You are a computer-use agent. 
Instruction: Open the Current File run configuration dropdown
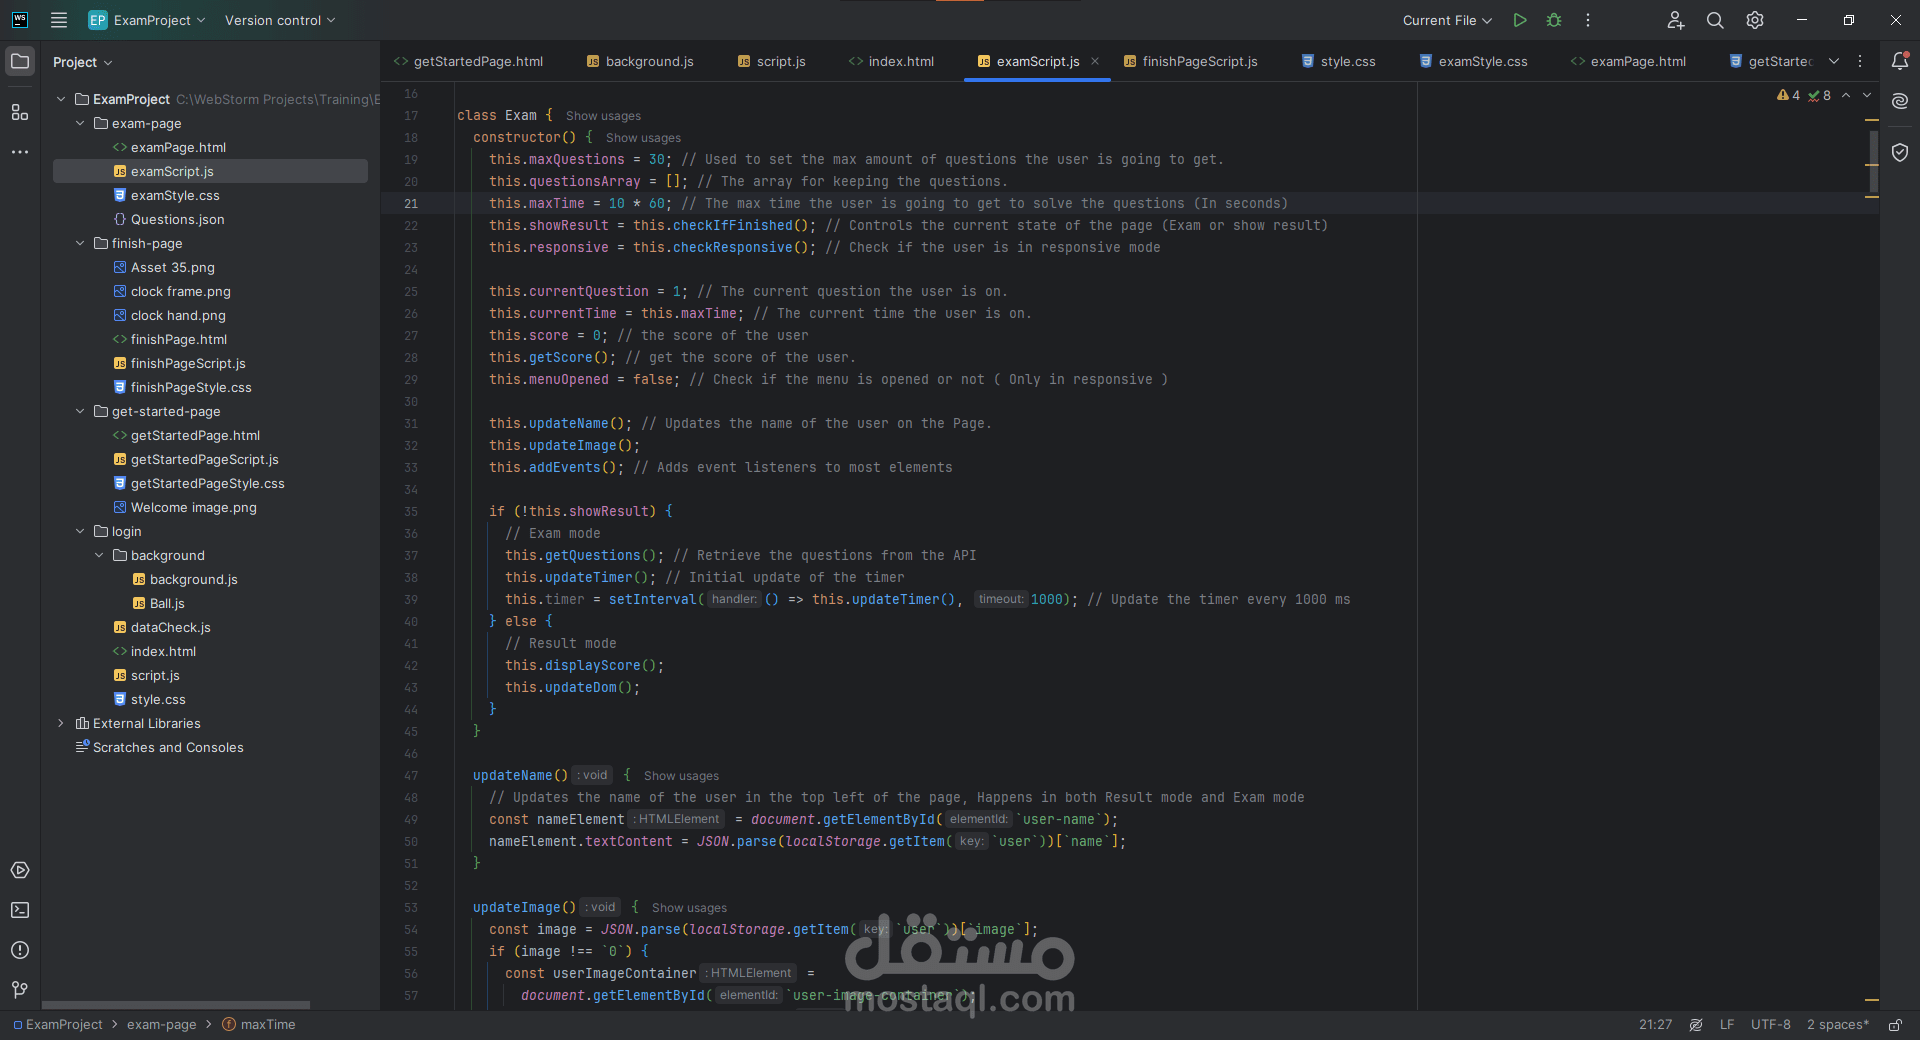(x=1447, y=20)
